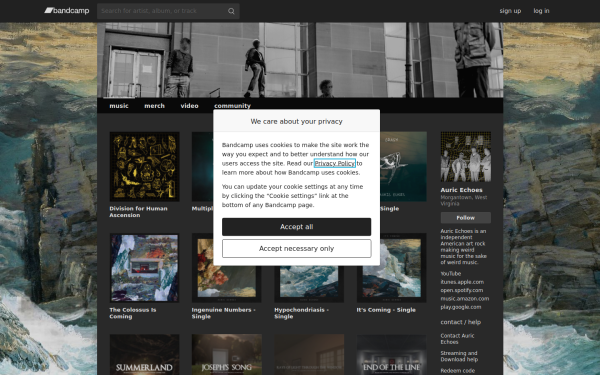Open The Colossus Is Coming album cover
The width and height of the screenshot is (600, 375).
point(144,268)
